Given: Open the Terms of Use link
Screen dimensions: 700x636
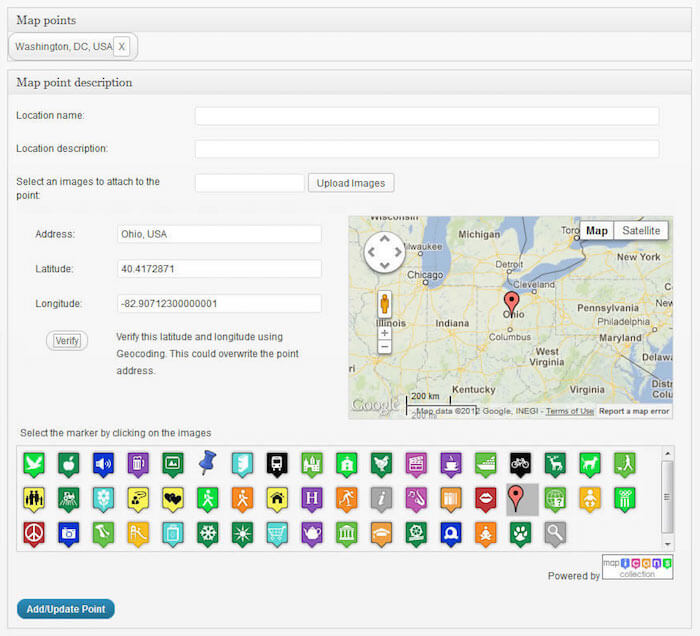Looking at the screenshot, I should pyautogui.click(x=570, y=411).
